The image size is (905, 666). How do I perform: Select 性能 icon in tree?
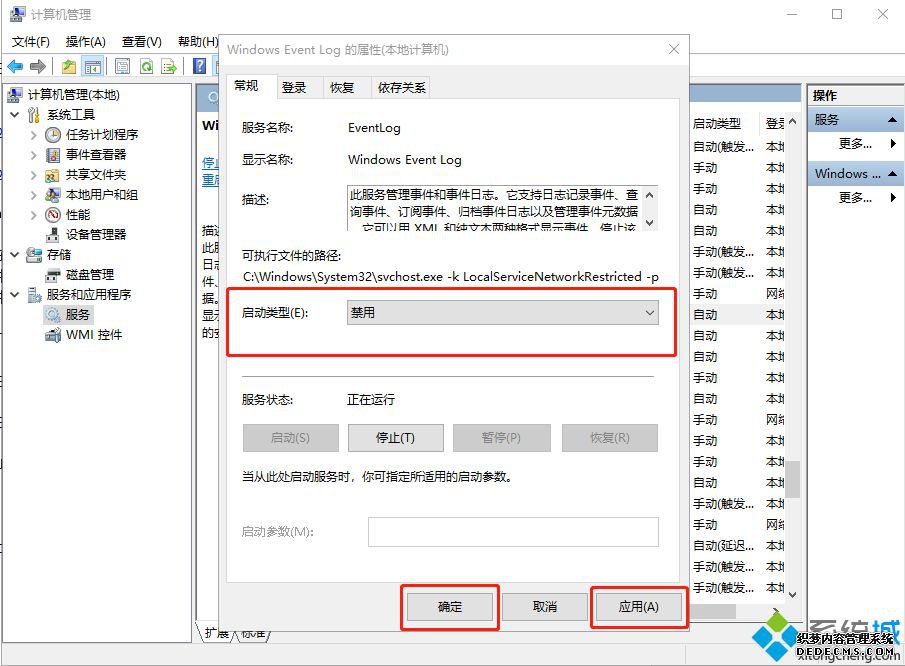(53, 215)
